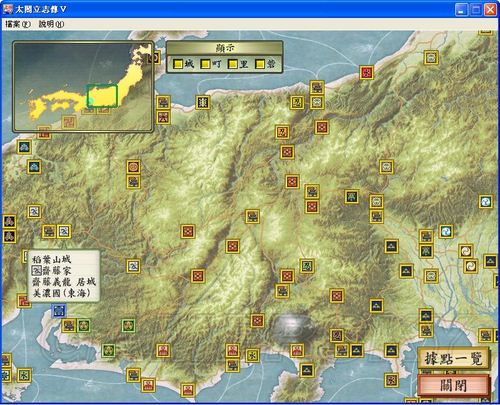Click the game icon in the title bar
This screenshot has width=500, height=405.
coord(8,9)
